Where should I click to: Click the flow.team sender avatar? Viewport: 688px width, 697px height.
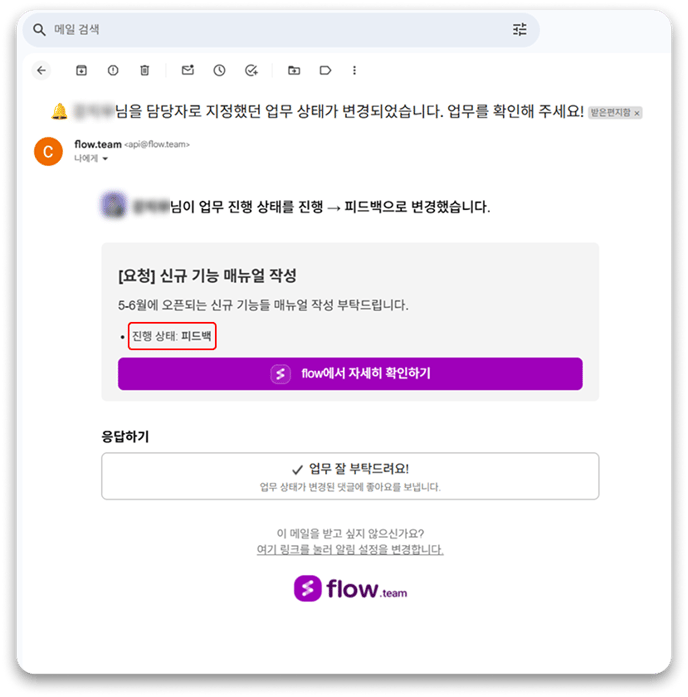pyautogui.click(x=48, y=151)
